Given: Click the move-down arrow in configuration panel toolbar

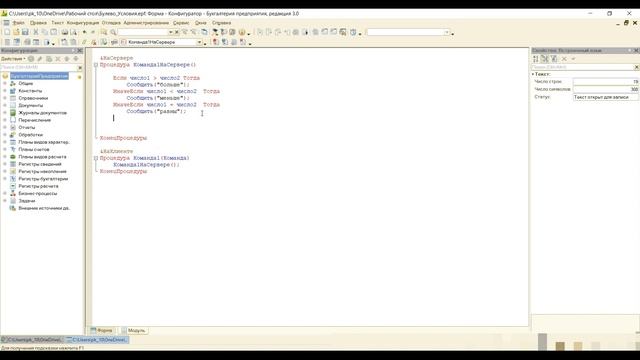Looking at the screenshot, I should click(x=76, y=59).
